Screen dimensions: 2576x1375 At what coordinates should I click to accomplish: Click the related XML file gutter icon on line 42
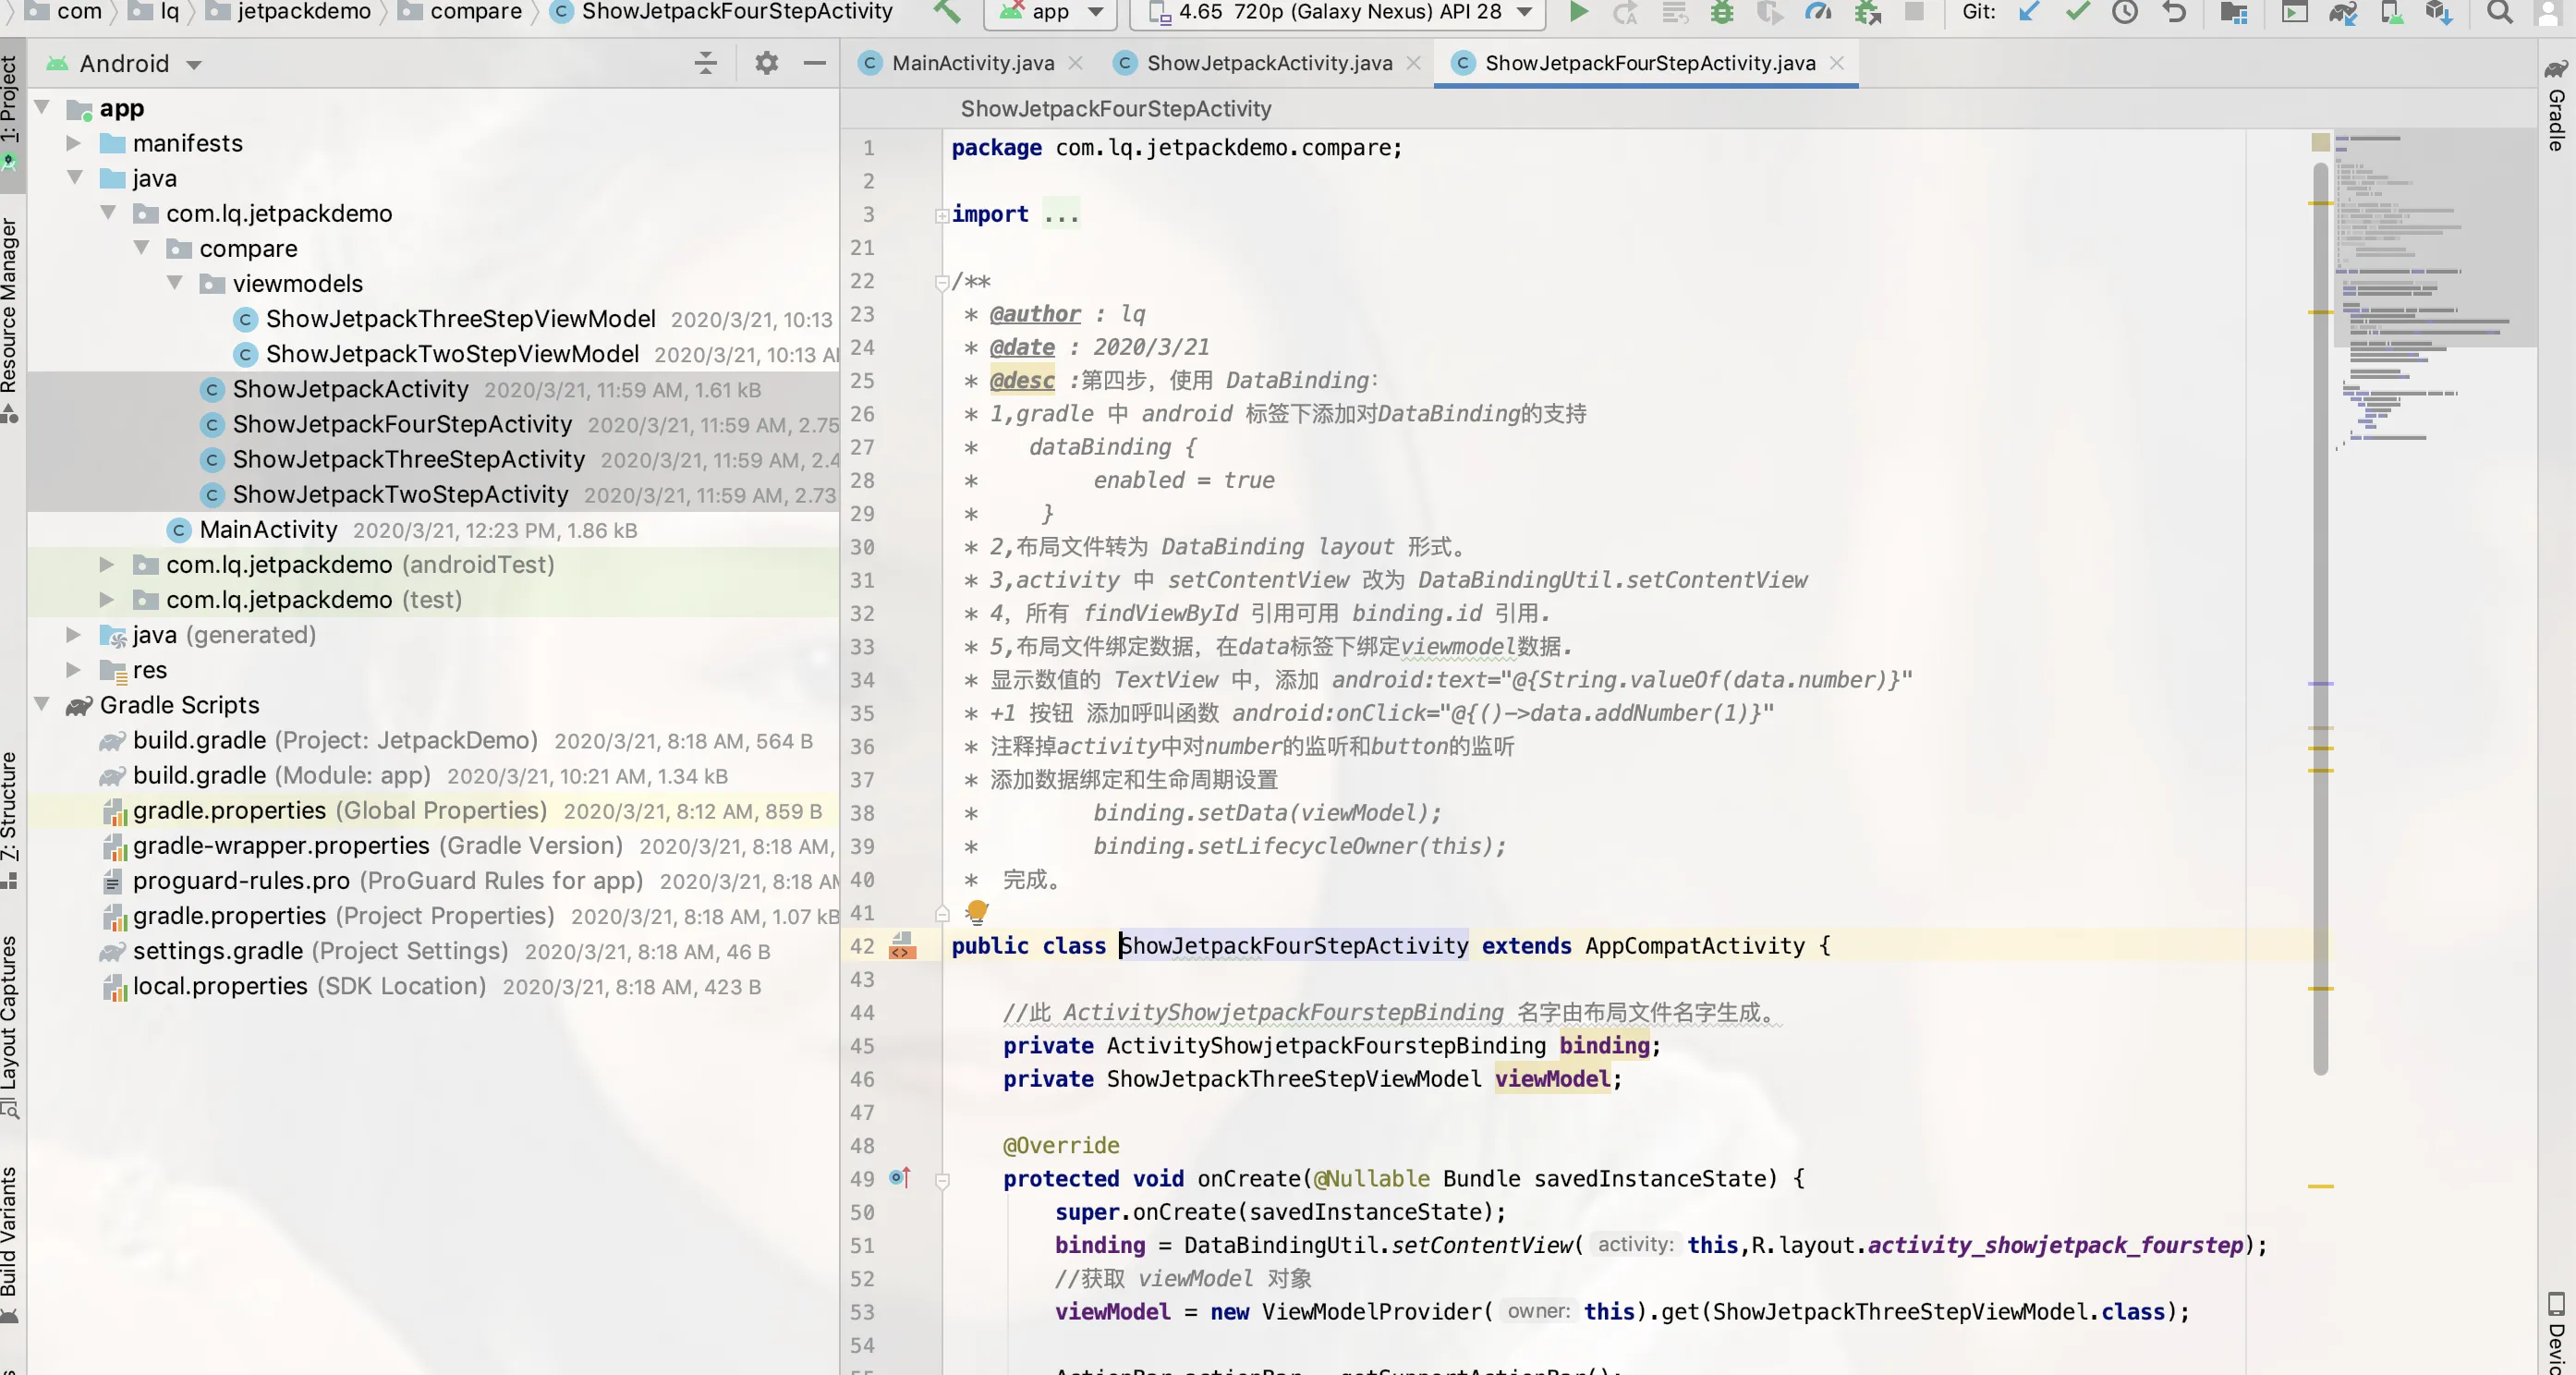point(902,945)
